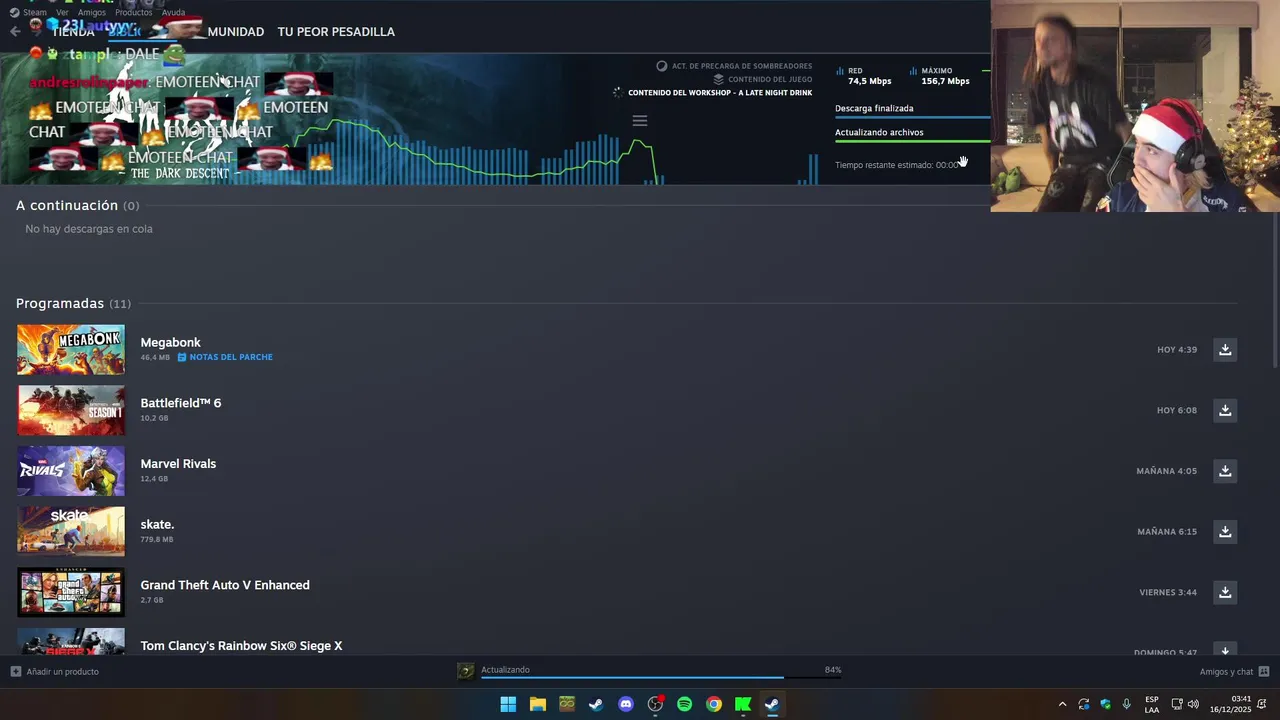Start the Megabonk scheduled download now

[1225, 350]
